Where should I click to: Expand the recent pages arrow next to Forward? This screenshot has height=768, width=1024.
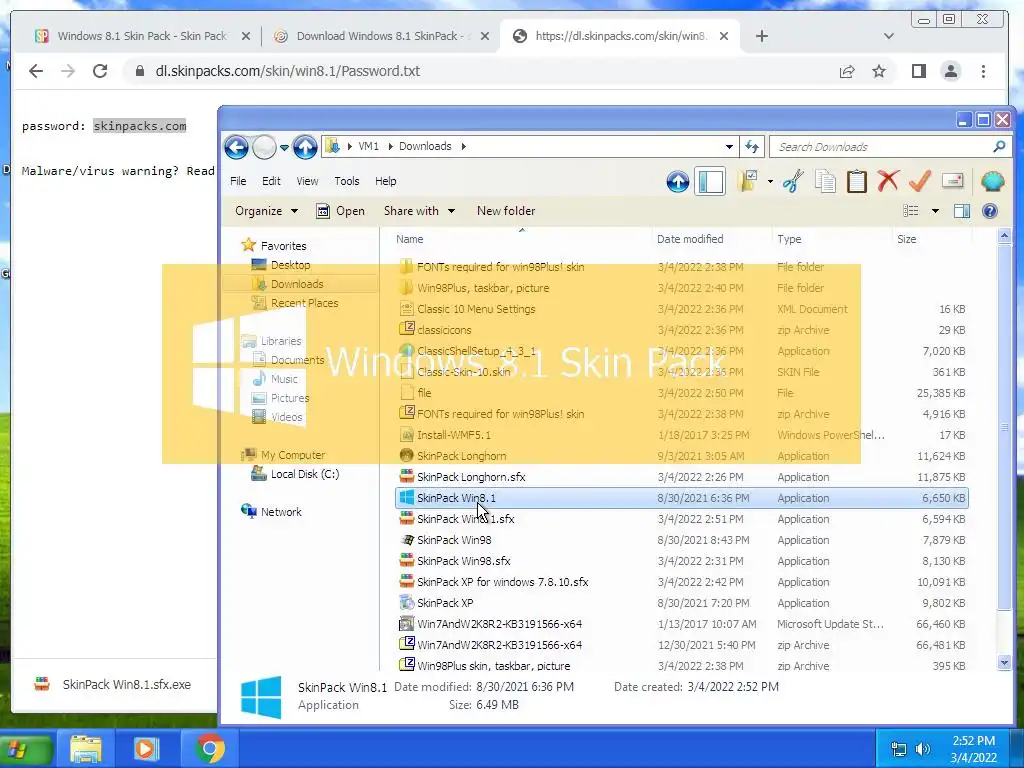click(284, 148)
